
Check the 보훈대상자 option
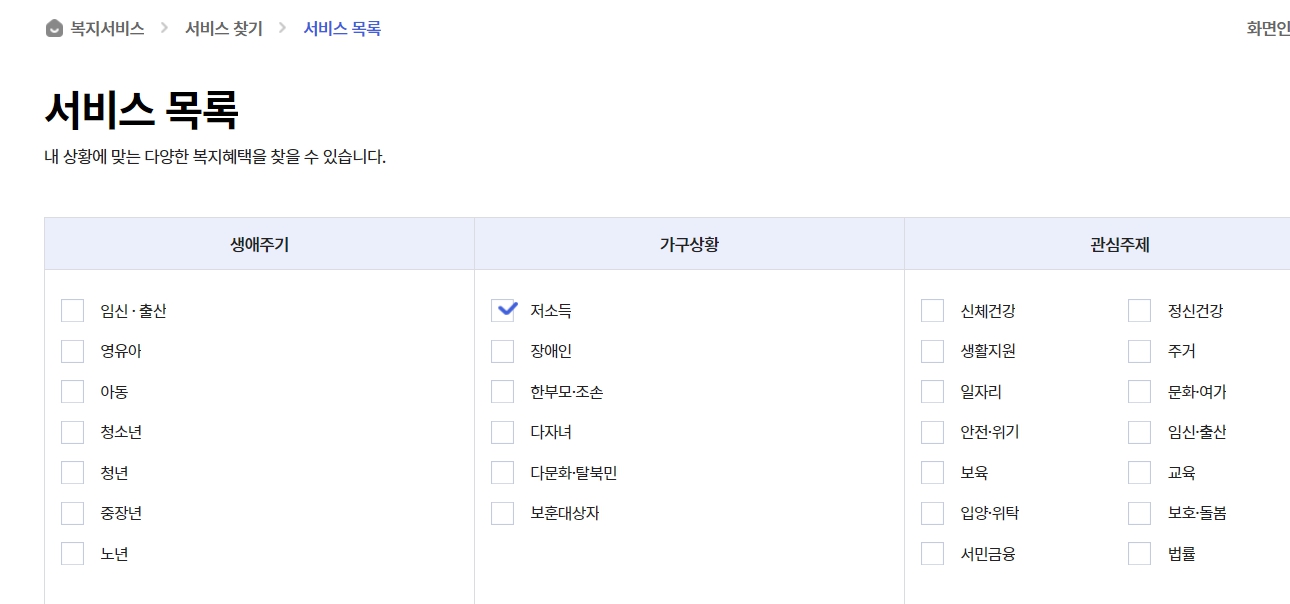pyautogui.click(x=502, y=512)
